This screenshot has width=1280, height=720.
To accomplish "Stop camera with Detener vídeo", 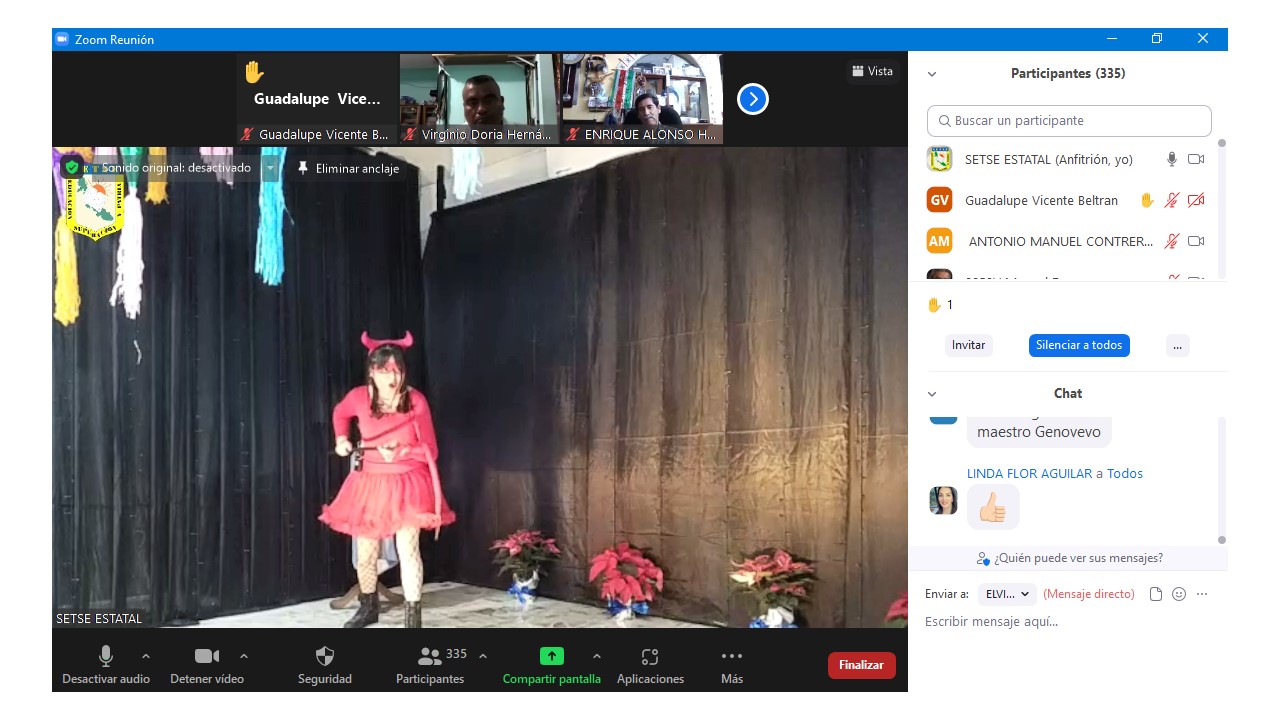I will 207,665.
